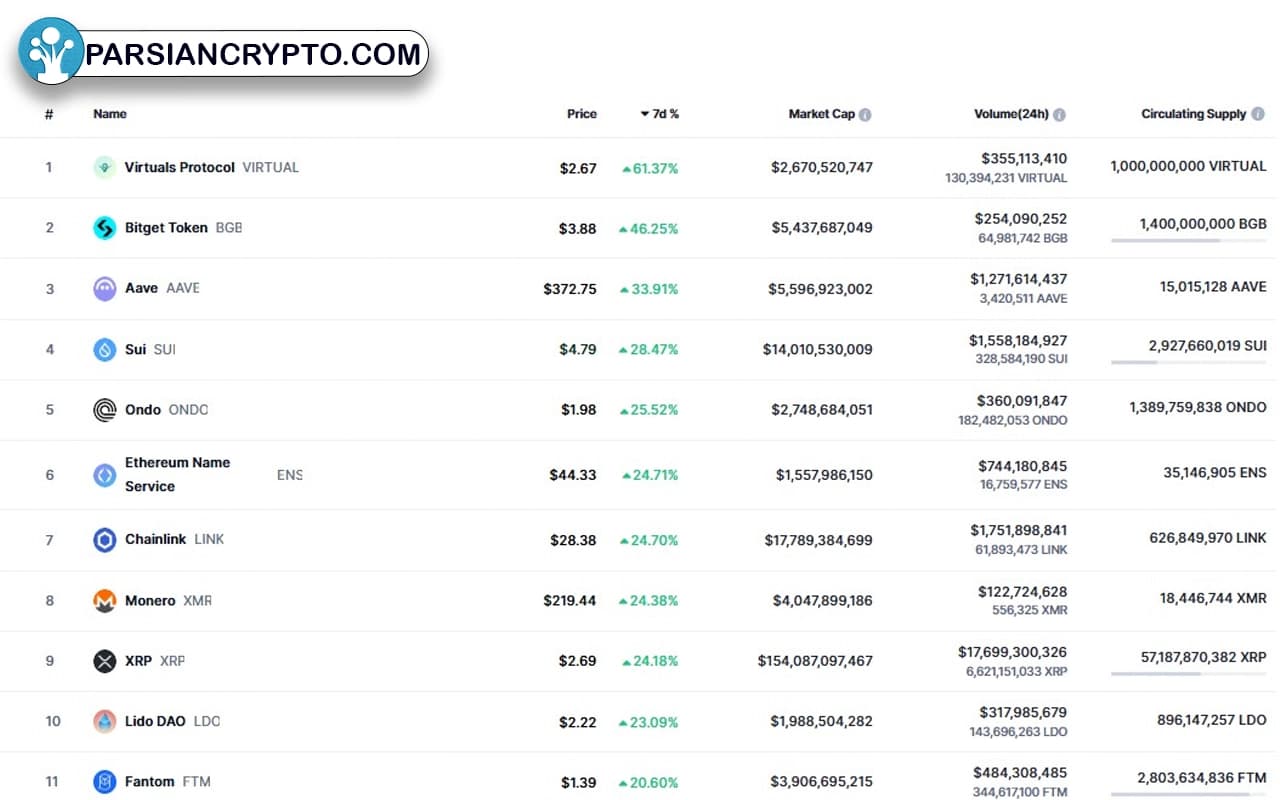This screenshot has height=800, width=1280.
Task: Open the Ethereum Name Service coin link
Action: click(x=178, y=475)
